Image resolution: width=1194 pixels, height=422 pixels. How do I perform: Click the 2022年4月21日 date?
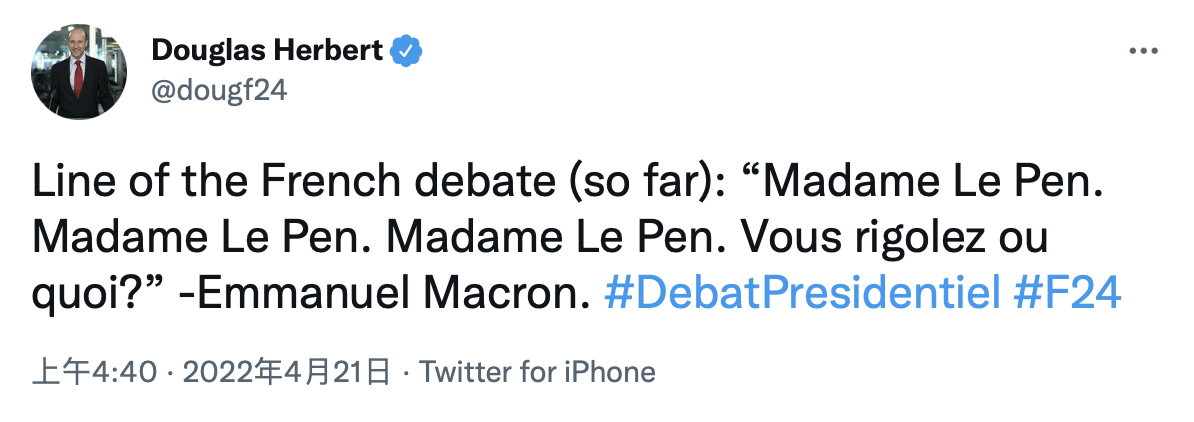click(283, 373)
